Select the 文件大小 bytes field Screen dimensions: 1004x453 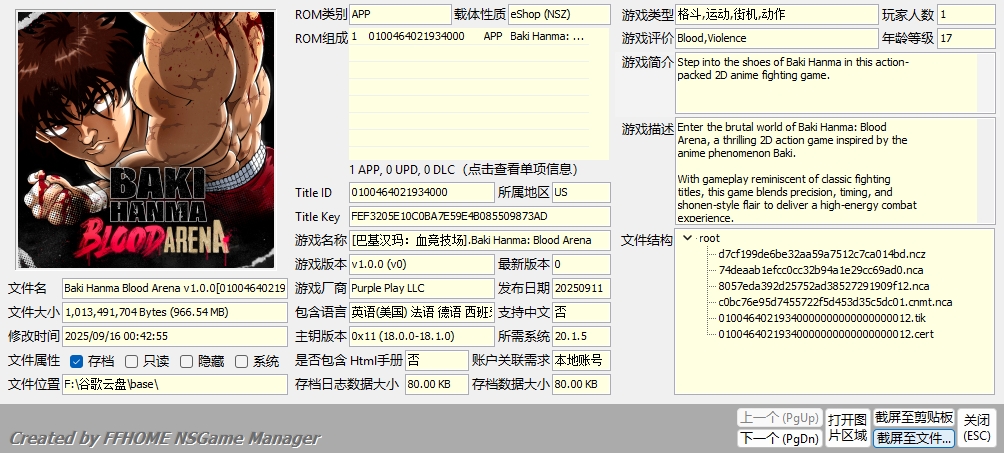point(175,312)
